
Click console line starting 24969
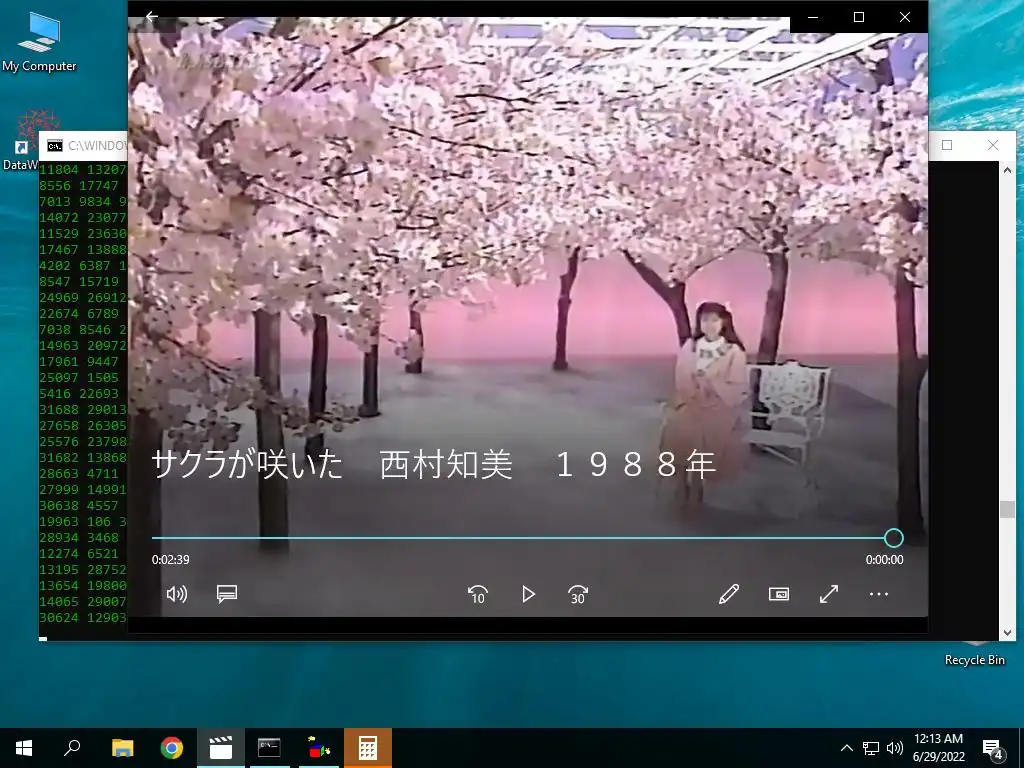(x=83, y=298)
